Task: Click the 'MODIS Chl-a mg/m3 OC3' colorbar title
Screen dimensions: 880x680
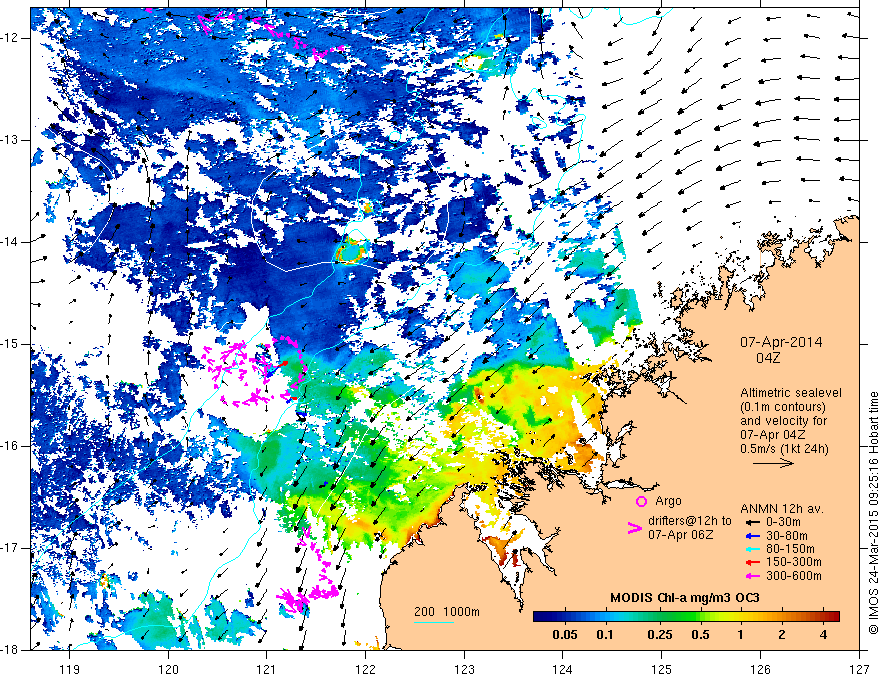Action: click(x=684, y=598)
